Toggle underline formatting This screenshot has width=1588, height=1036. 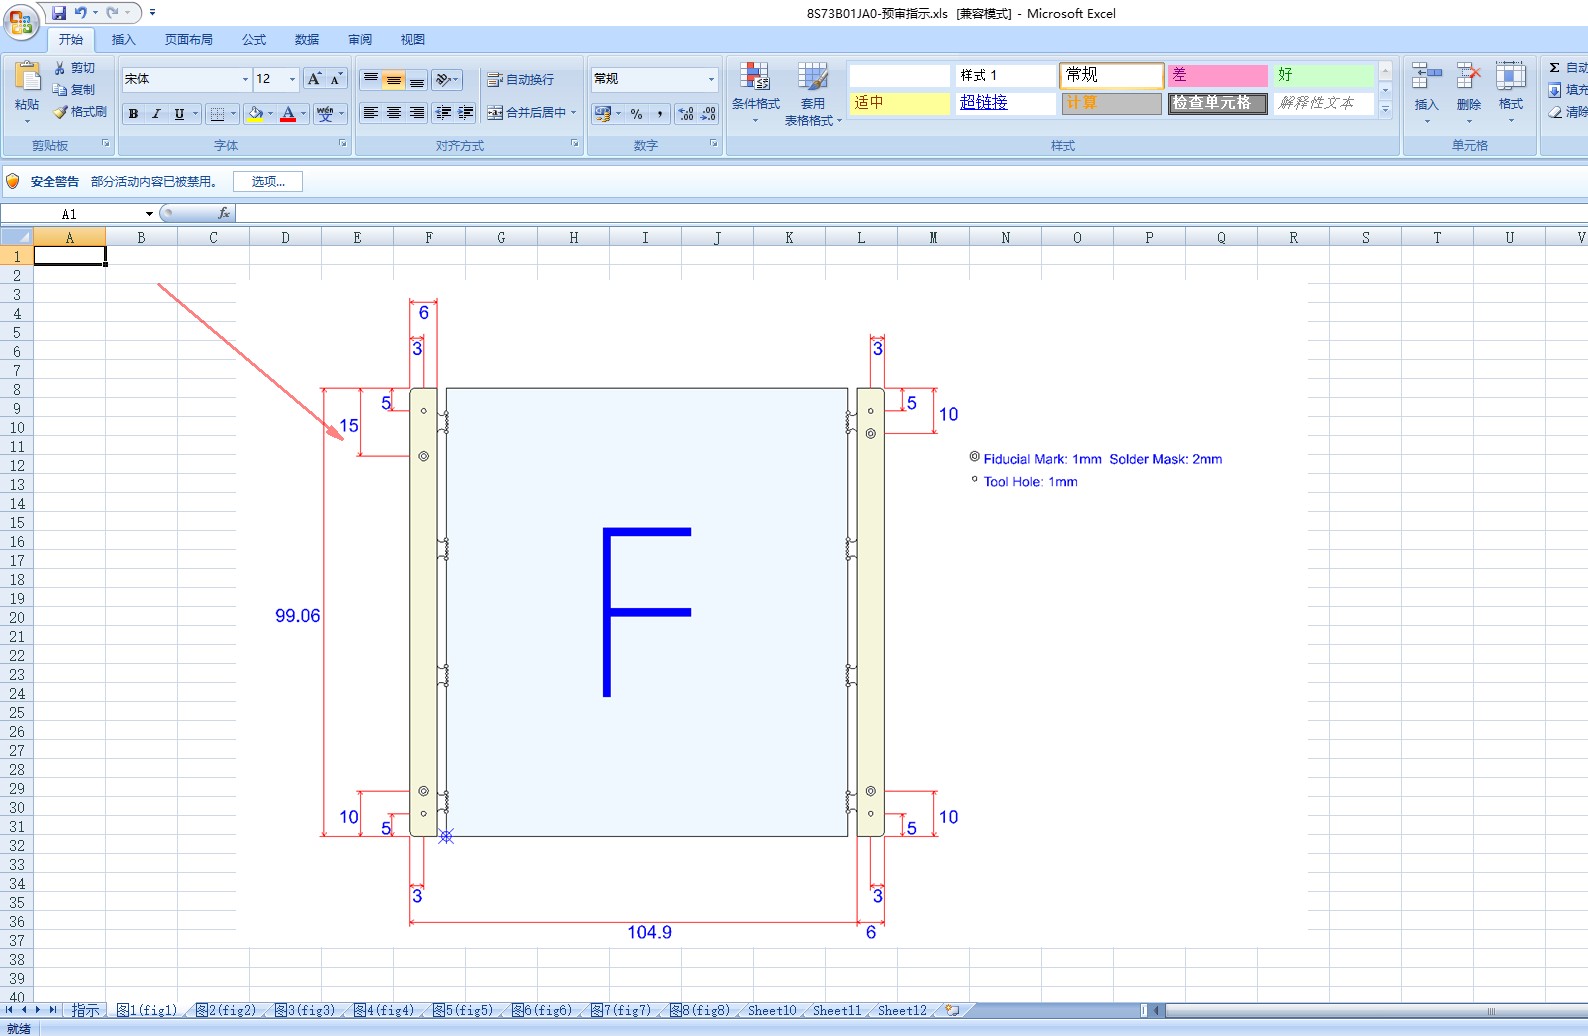click(x=179, y=114)
